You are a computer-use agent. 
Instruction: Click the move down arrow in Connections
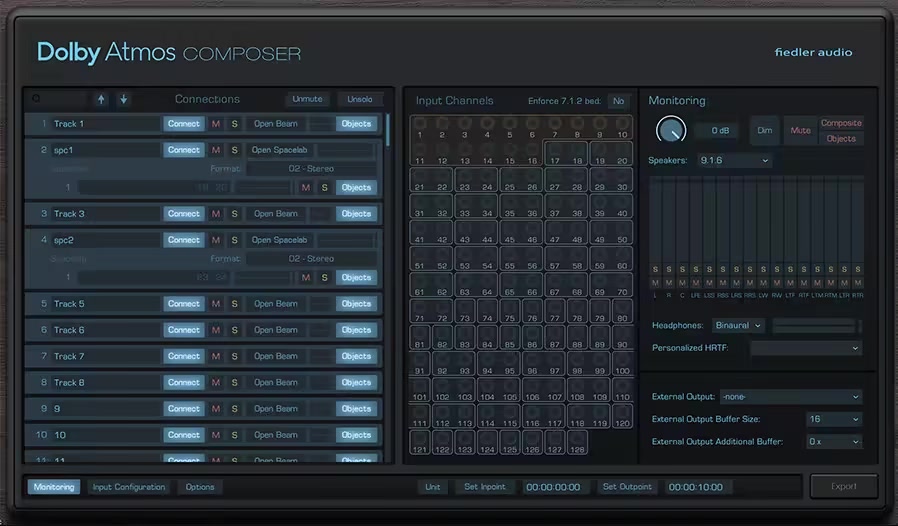(x=123, y=99)
